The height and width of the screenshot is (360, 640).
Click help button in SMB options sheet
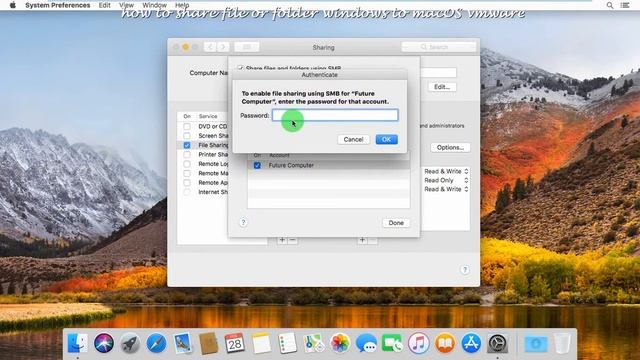click(243, 222)
